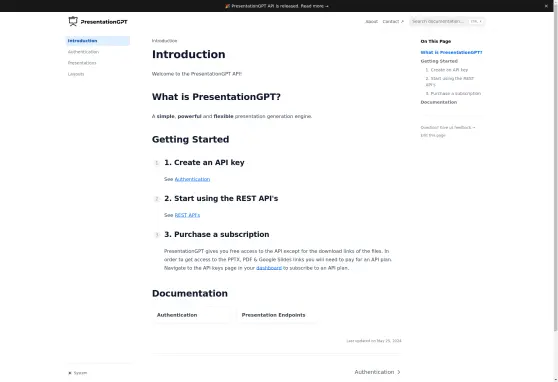Jump to Documentation in page outline

[438, 102]
